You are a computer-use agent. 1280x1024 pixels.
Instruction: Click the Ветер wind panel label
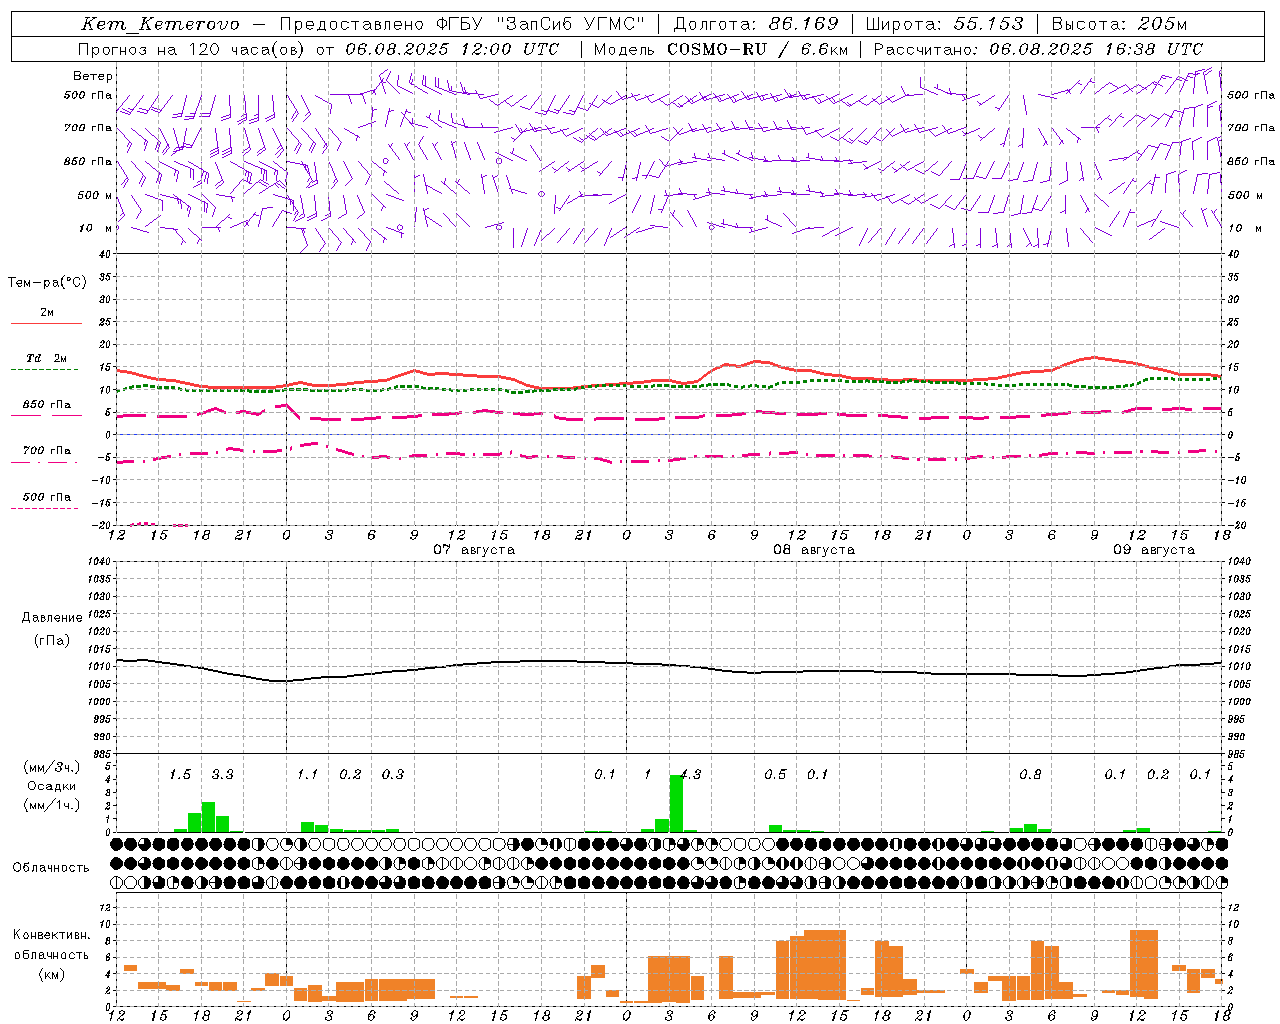(93, 76)
